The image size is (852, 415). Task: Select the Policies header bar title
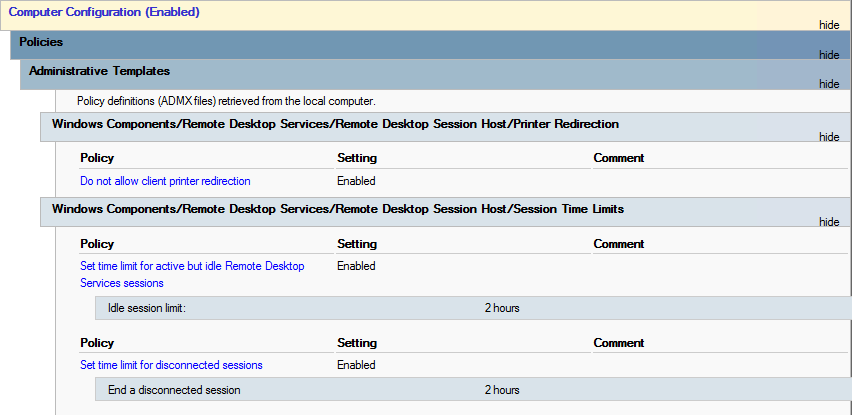click(x=41, y=42)
